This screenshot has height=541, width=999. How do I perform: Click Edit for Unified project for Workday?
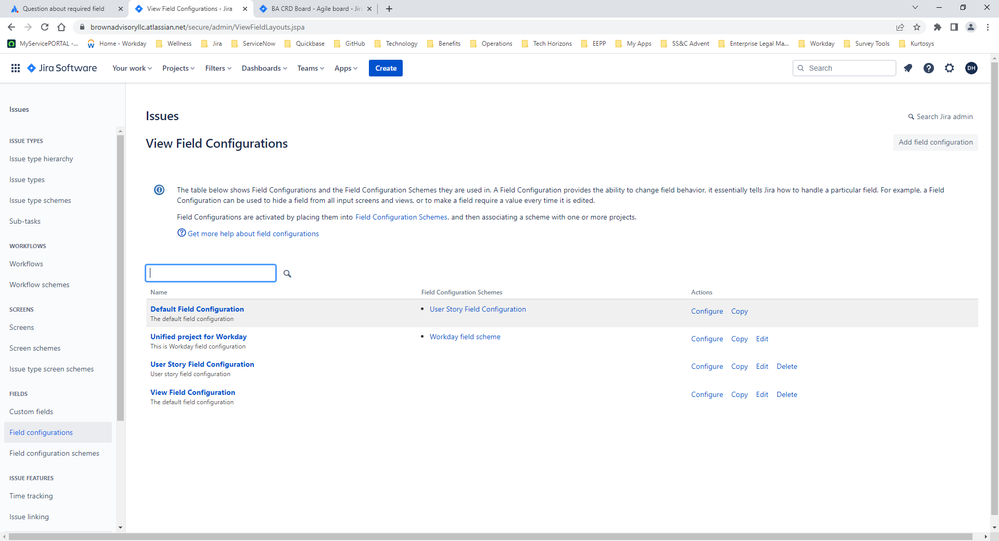tap(762, 339)
